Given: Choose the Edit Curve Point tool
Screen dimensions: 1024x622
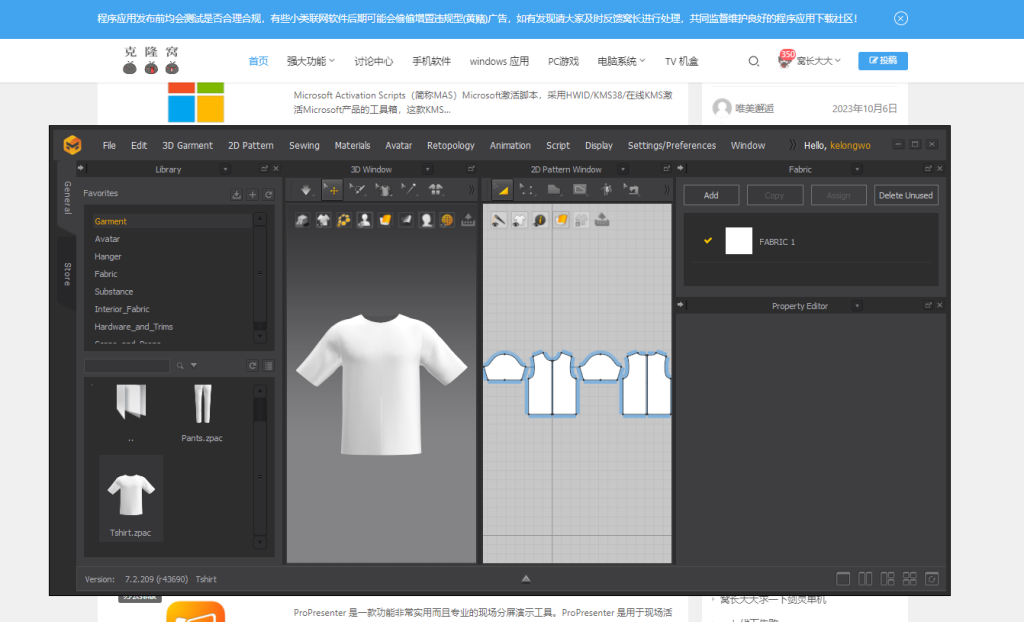Looking at the screenshot, I should (x=526, y=190).
